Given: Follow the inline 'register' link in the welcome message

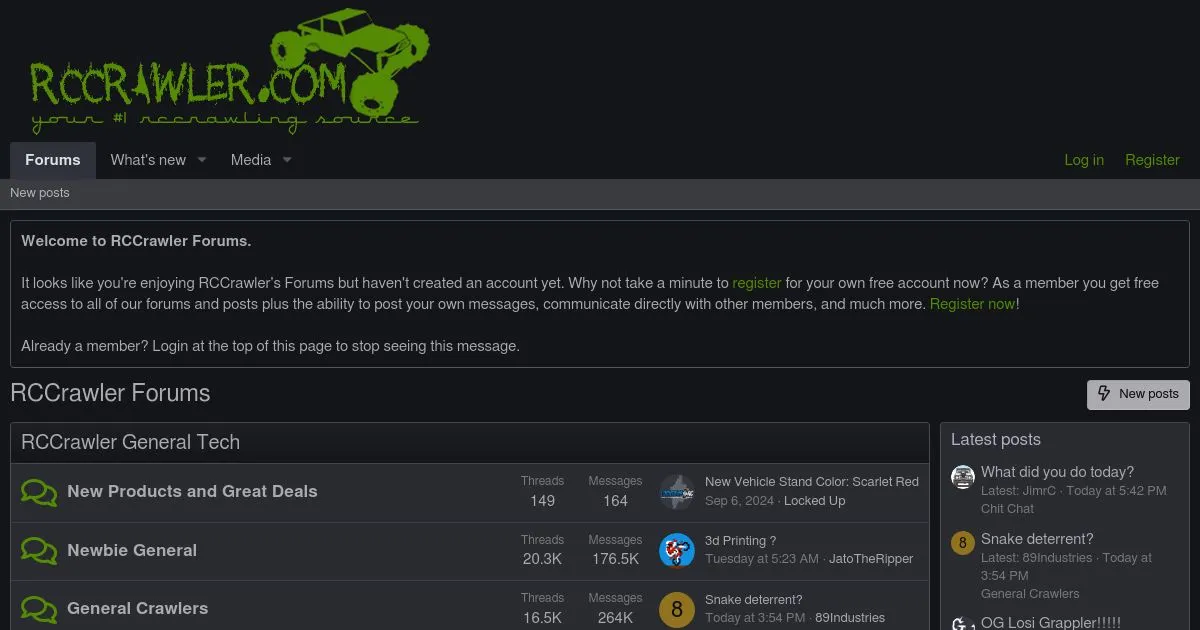Looking at the screenshot, I should [x=757, y=283].
